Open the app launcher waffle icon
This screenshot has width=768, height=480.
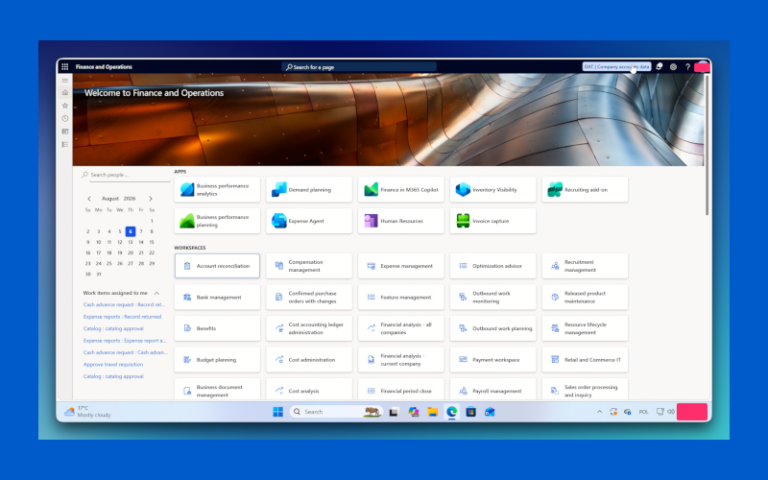click(65, 67)
